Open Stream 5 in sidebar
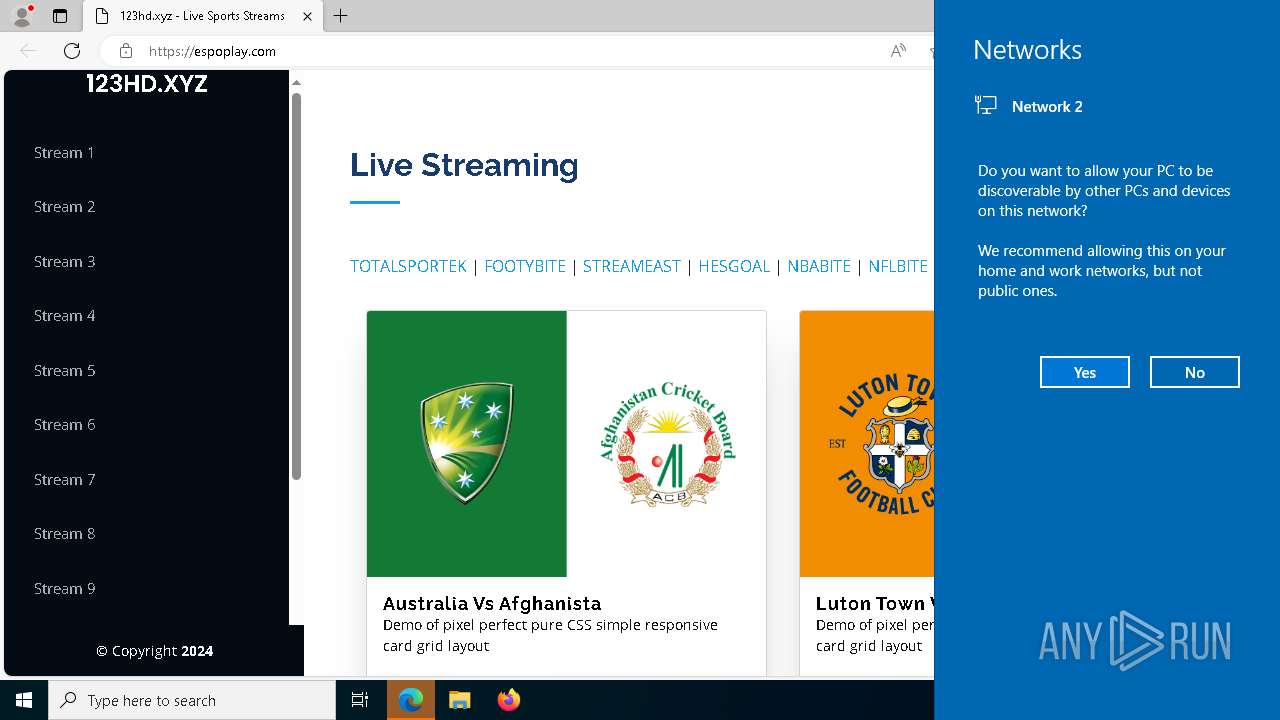Image resolution: width=1280 pixels, height=720 pixels. 64,371
